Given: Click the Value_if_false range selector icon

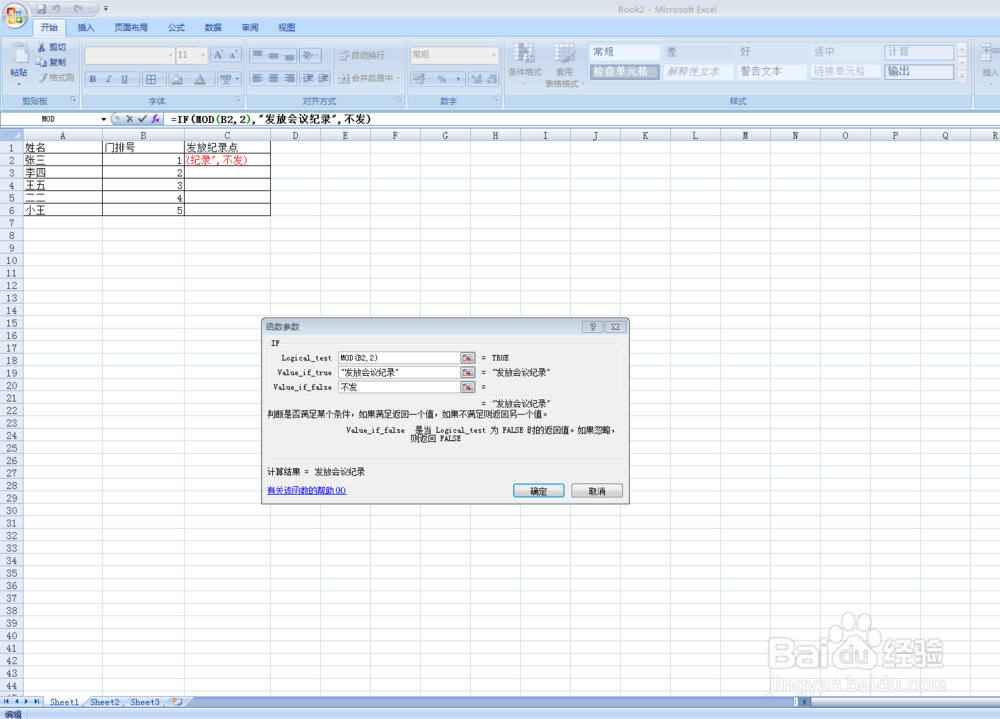Looking at the screenshot, I should 467,387.
